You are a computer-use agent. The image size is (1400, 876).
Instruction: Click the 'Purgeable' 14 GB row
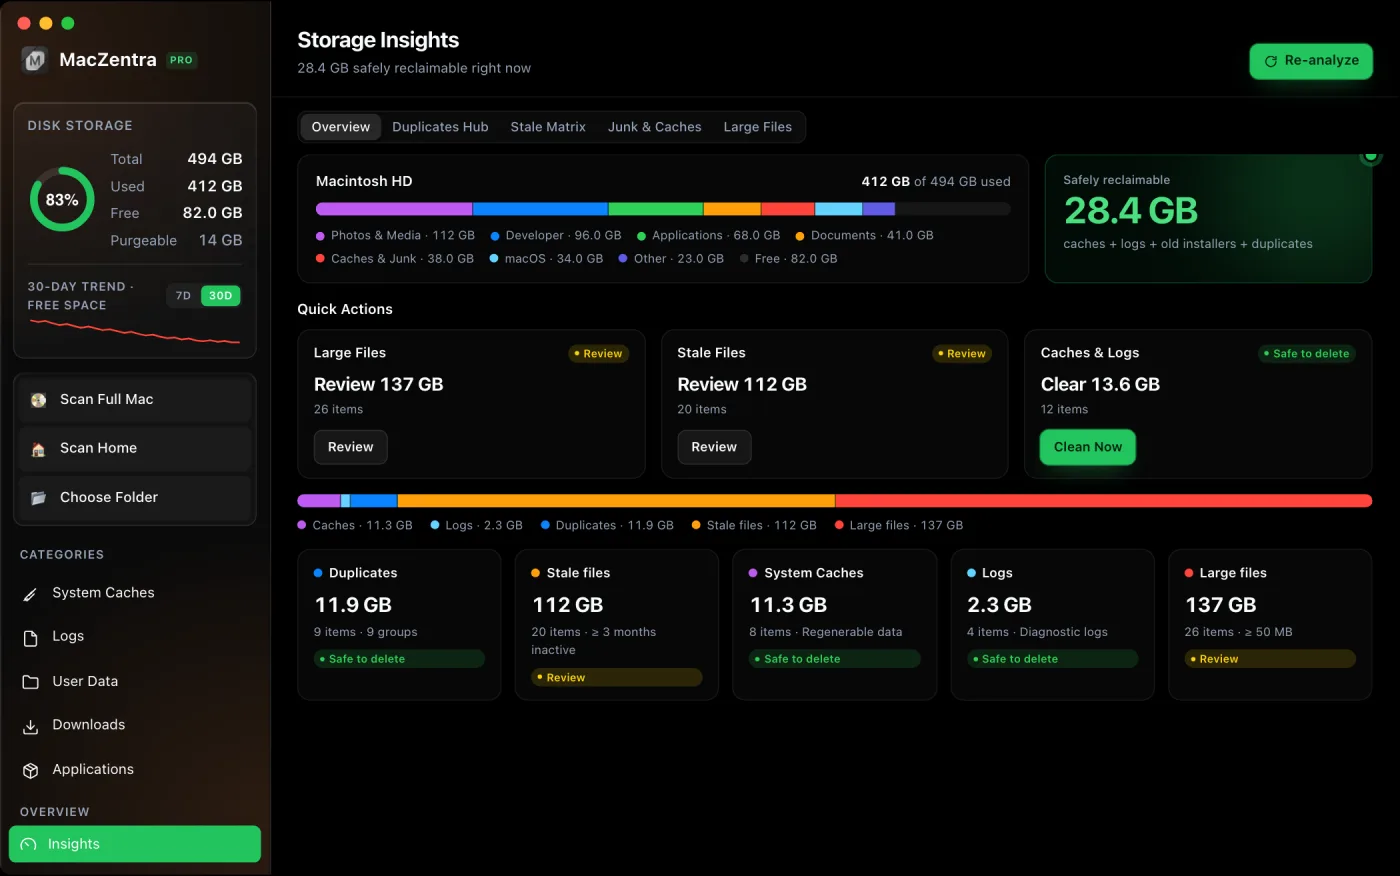[x=176, y=240]
